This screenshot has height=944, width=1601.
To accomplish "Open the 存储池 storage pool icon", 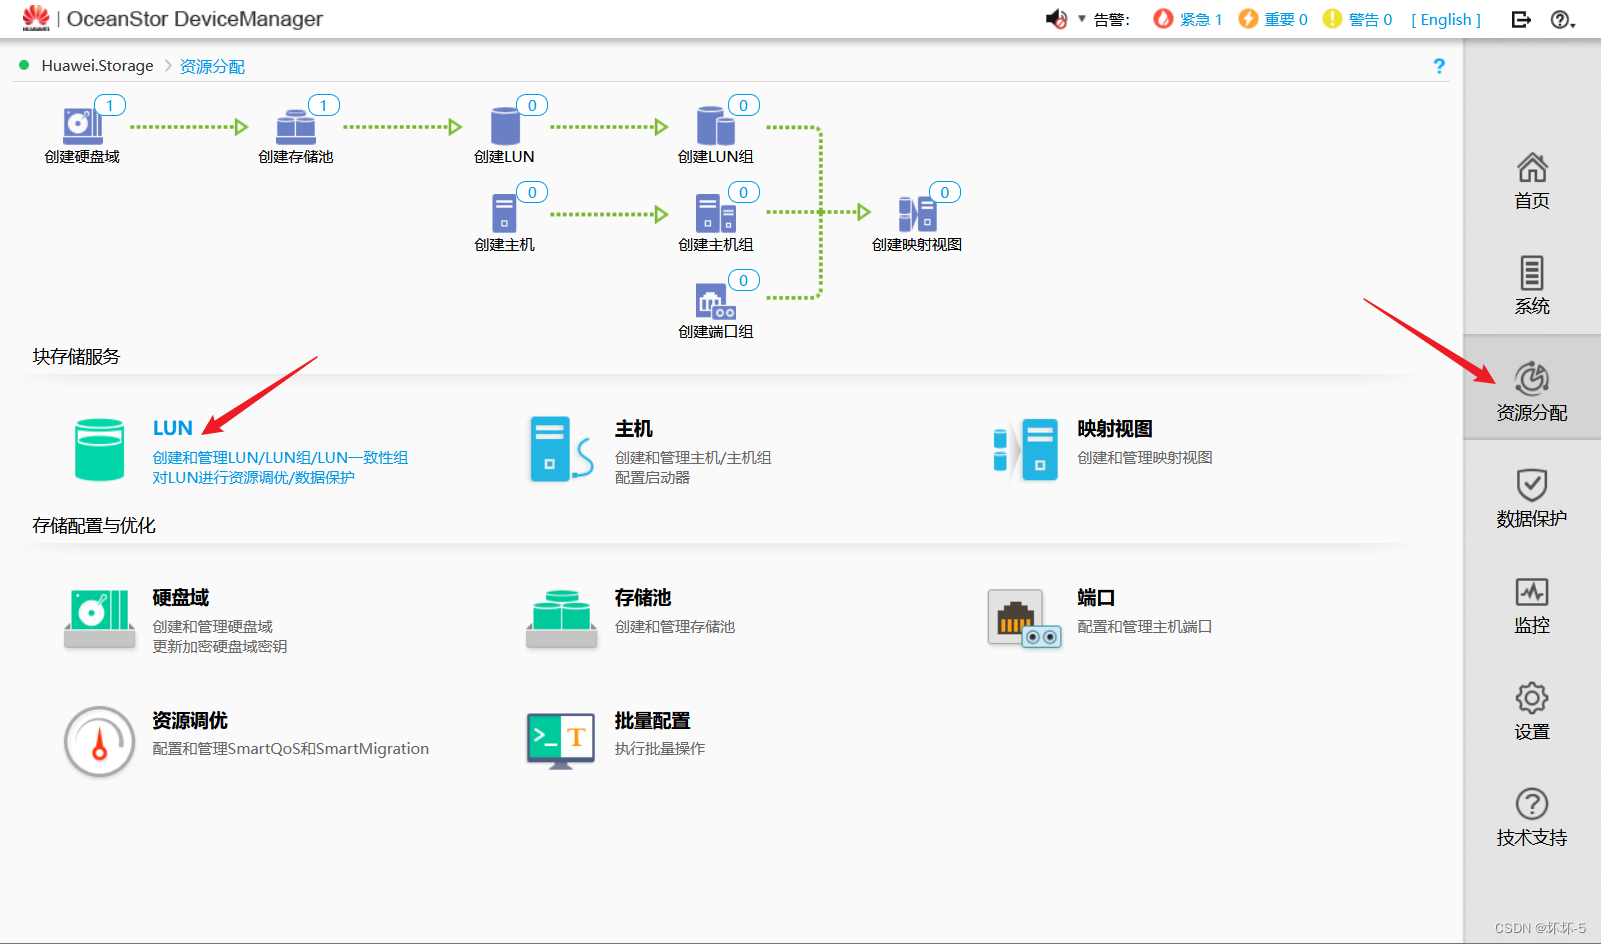I will point(561,619).
